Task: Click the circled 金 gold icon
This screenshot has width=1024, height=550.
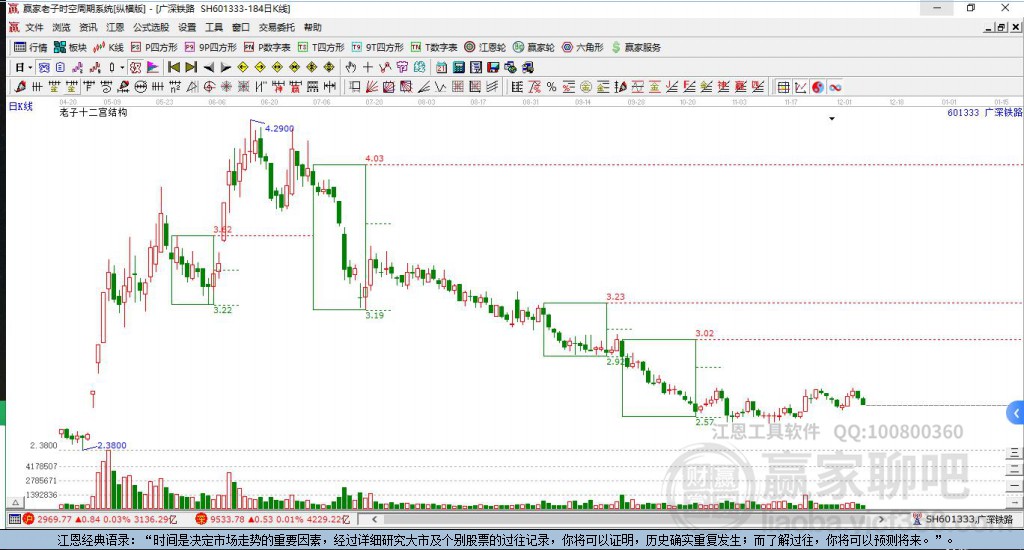Action: pos(586,87)
